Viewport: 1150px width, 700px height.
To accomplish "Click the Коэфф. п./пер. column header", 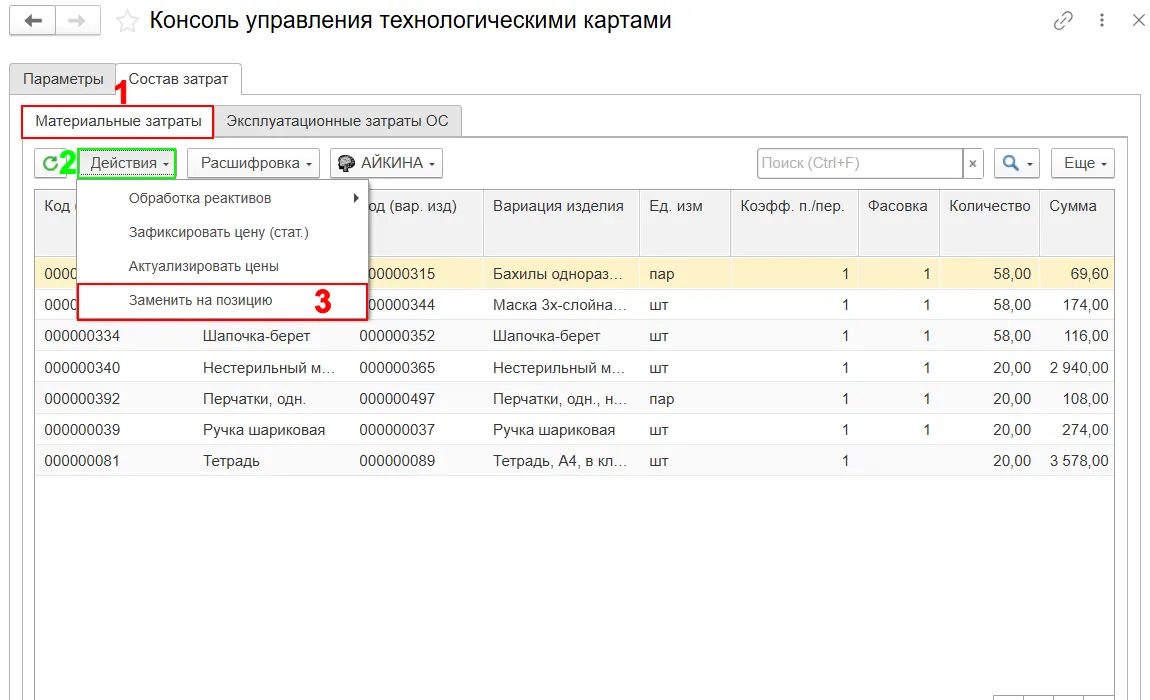I will pyautogui.click(x=794, y=223).
